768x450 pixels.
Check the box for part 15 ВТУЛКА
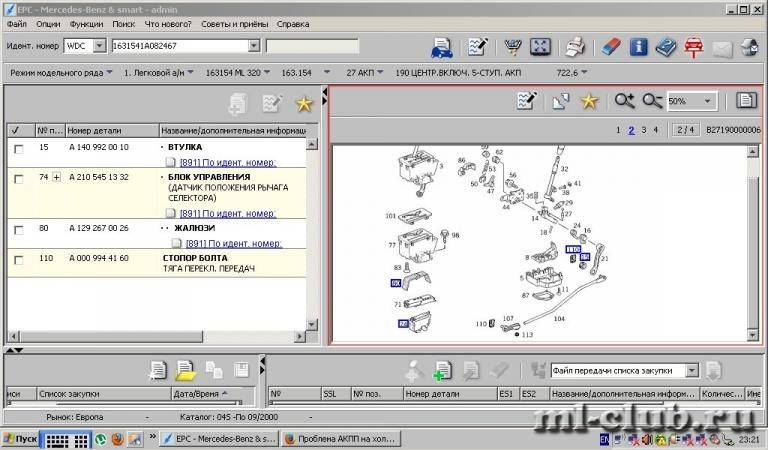click(x=18, y=148)
